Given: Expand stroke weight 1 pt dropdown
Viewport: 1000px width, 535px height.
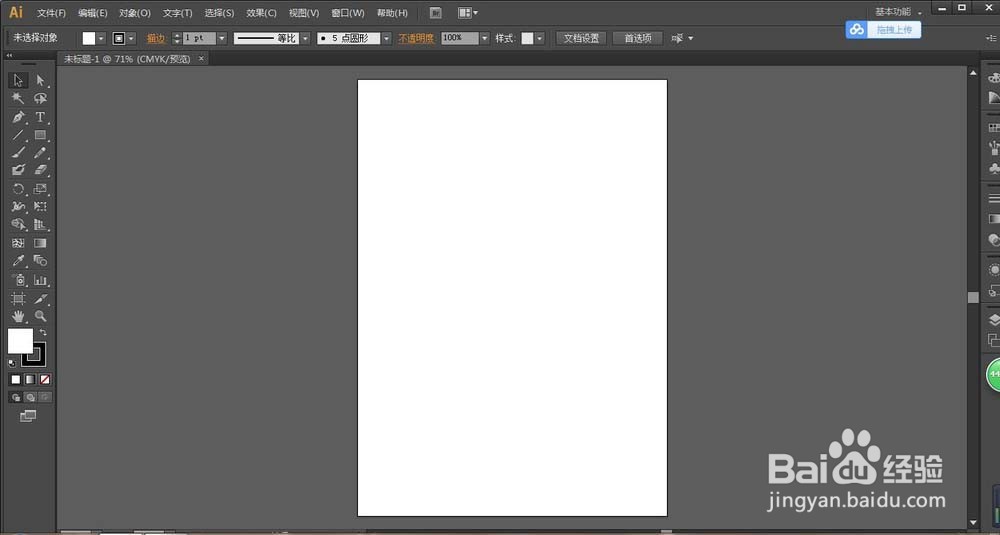Looking at the screenshot, I should 221,38.
